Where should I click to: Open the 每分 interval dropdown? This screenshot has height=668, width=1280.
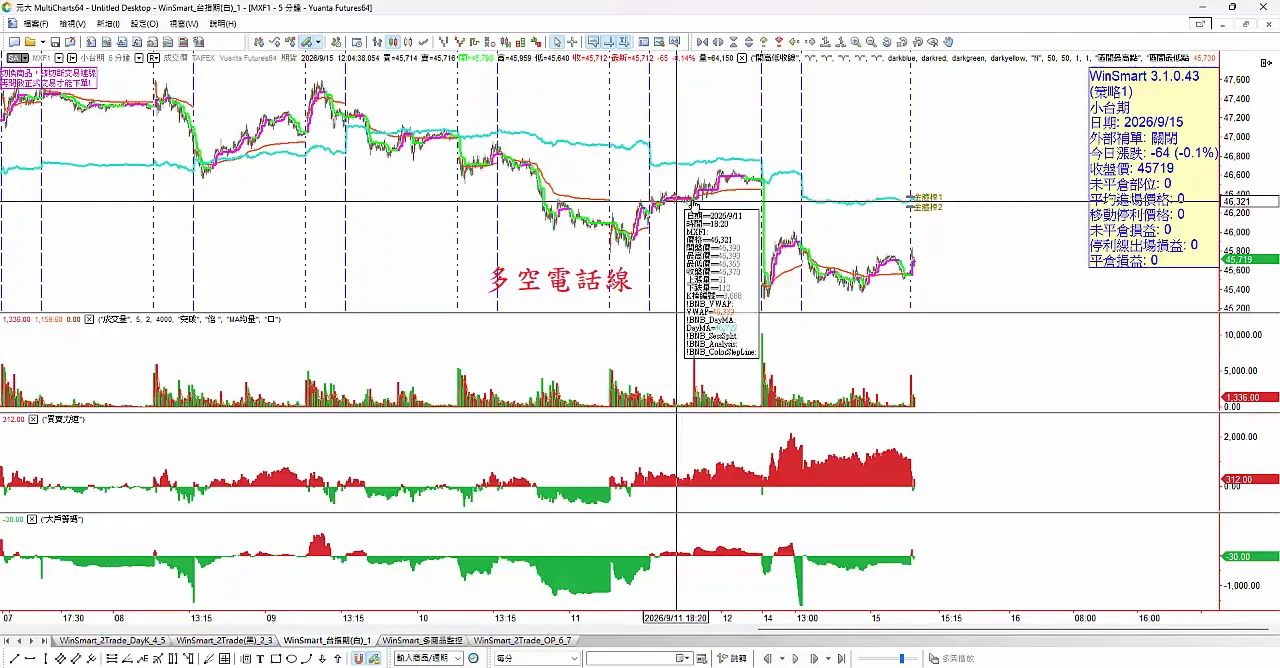(536, 659)
